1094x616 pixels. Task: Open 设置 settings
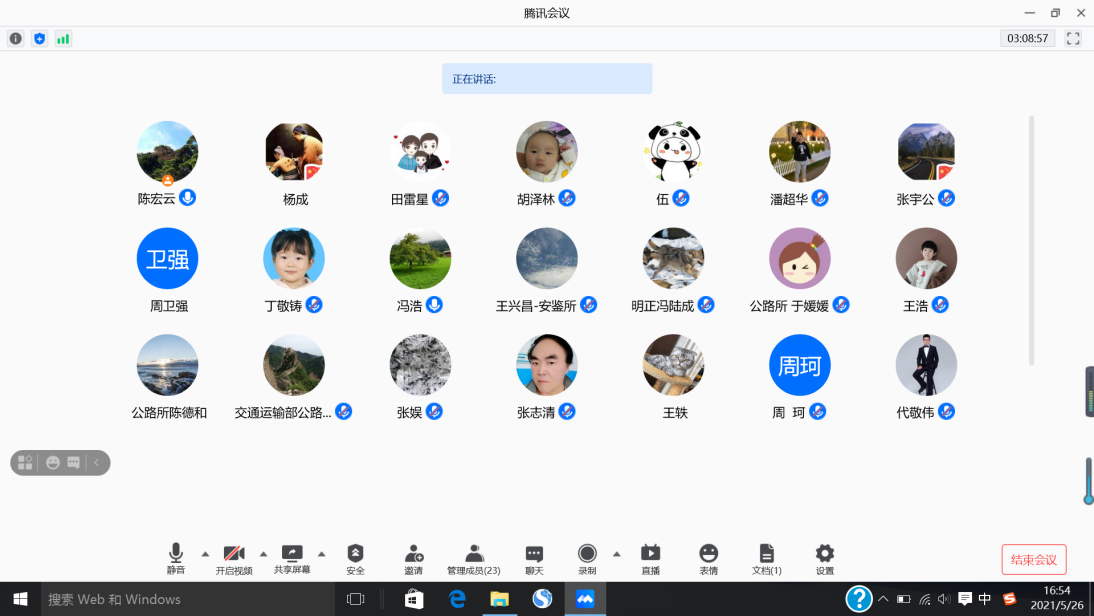tap(825, 559)
